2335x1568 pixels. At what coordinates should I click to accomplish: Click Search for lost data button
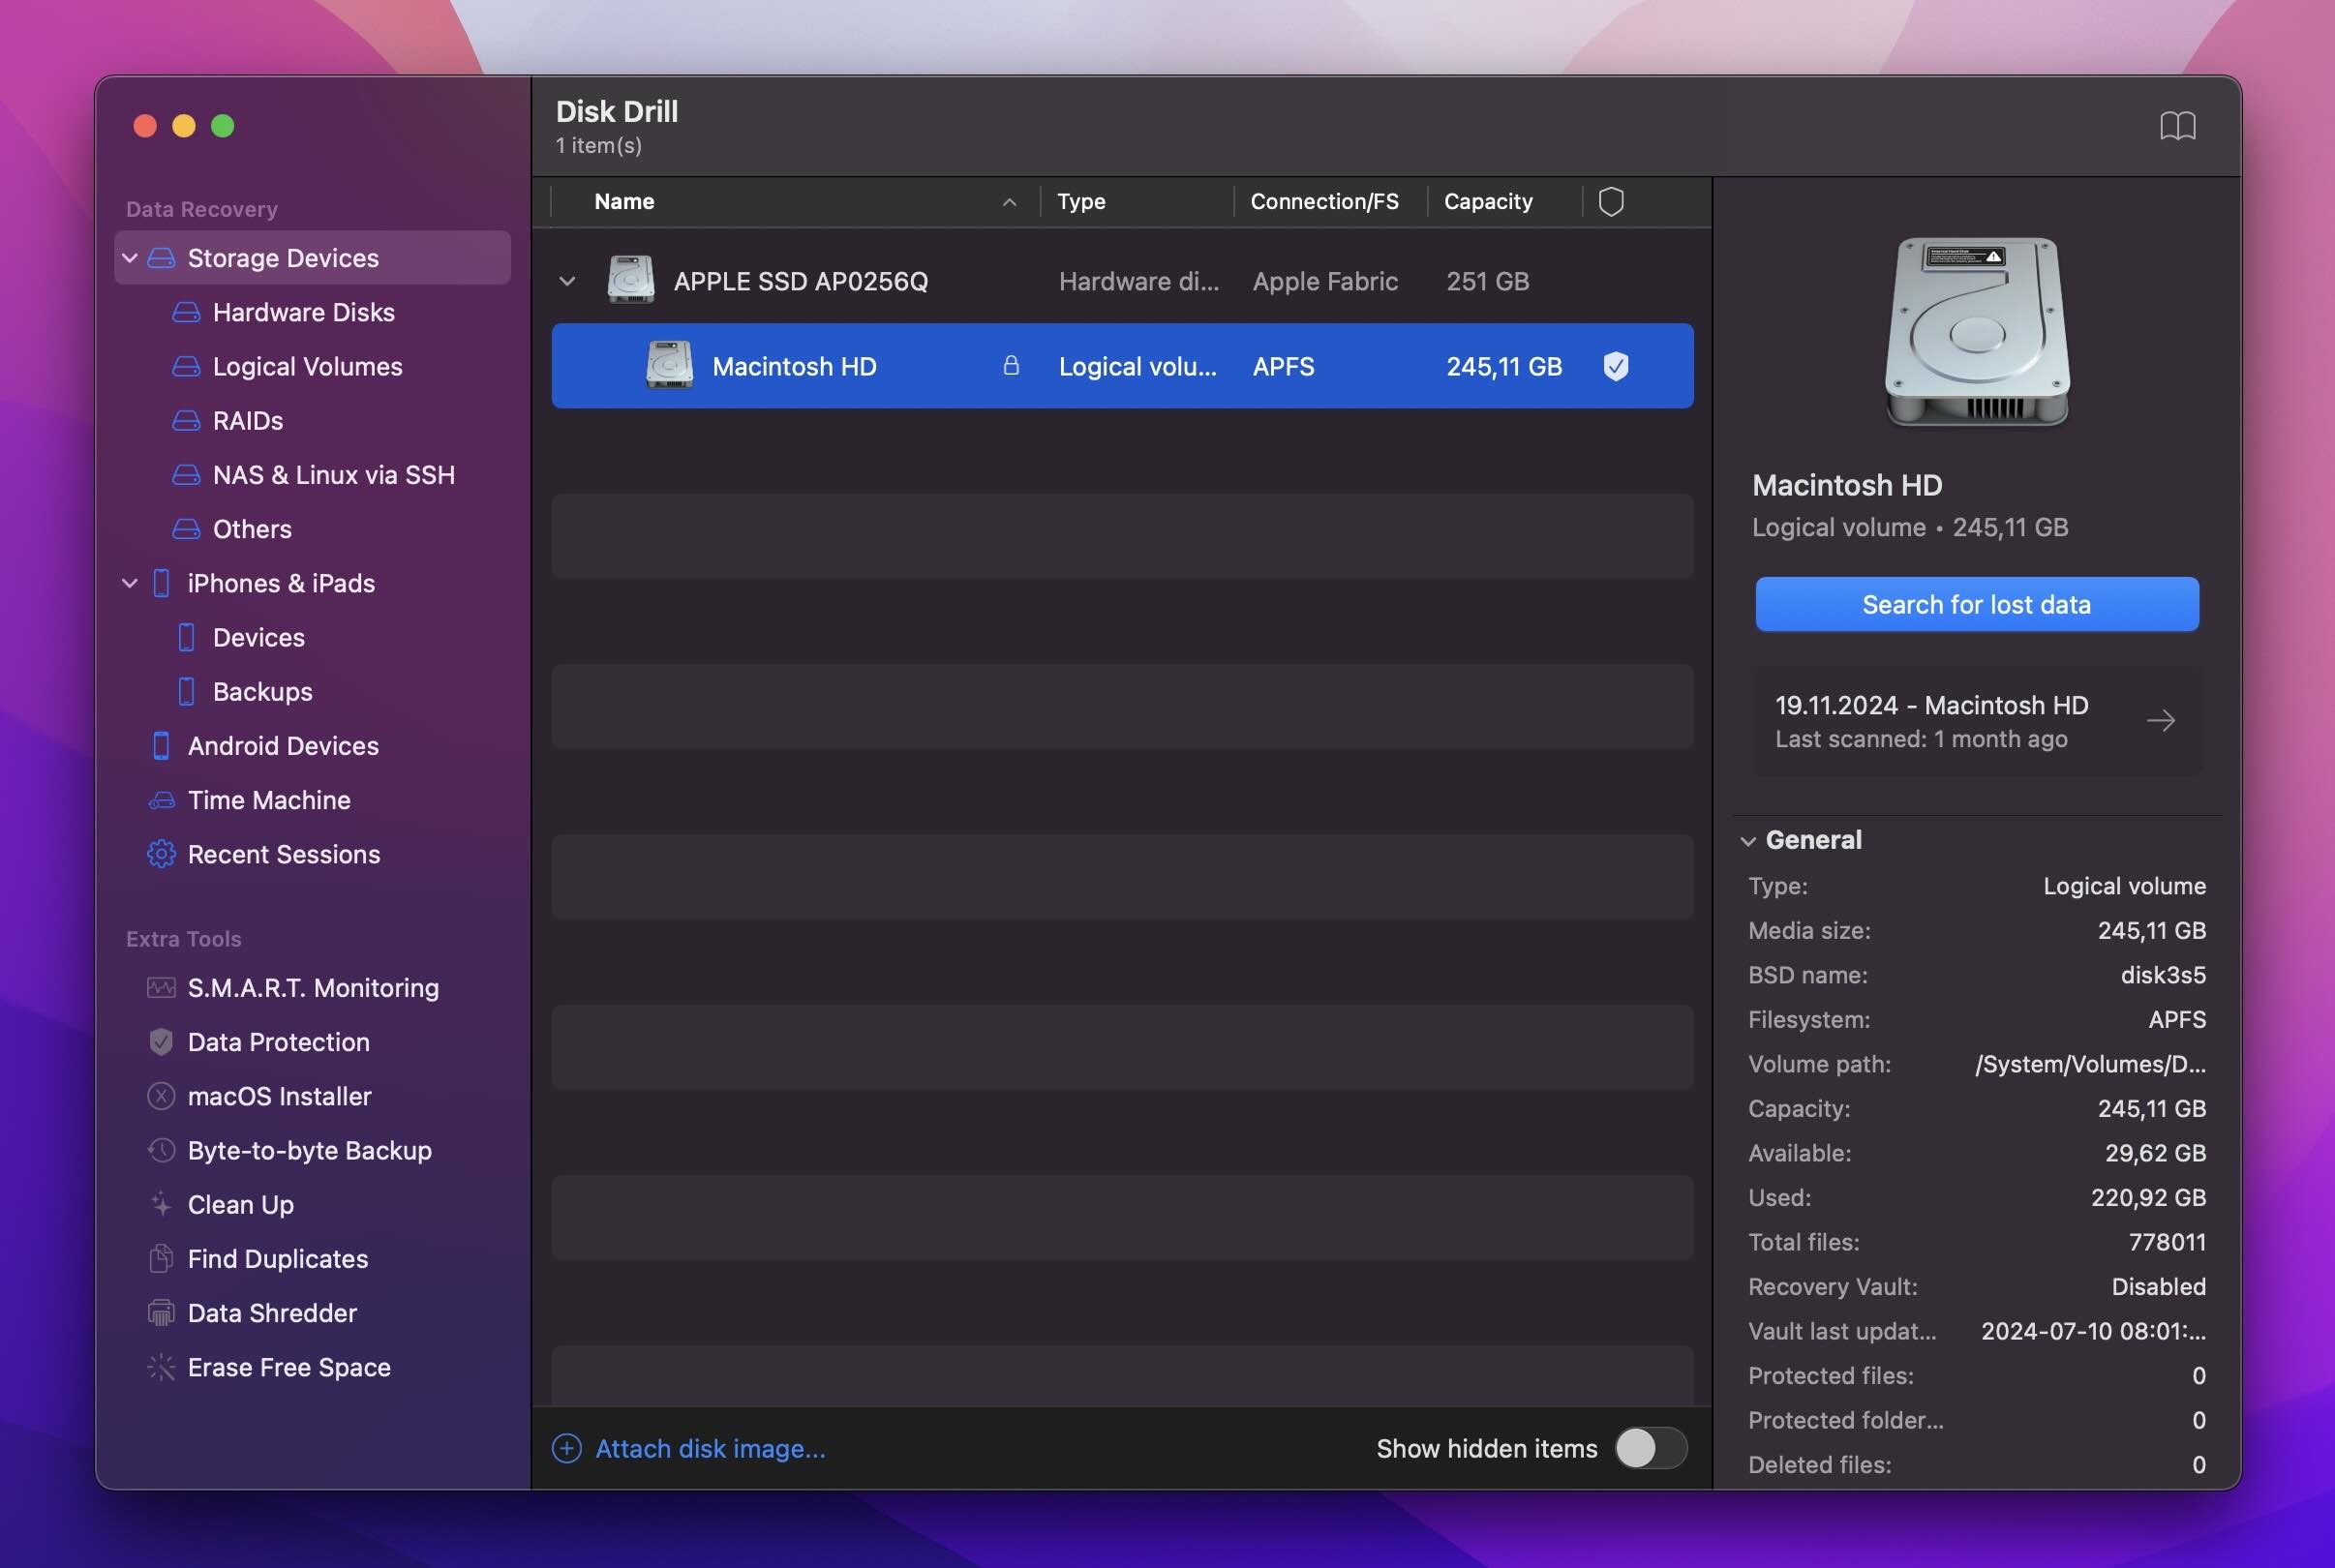tap(1978, 604)
